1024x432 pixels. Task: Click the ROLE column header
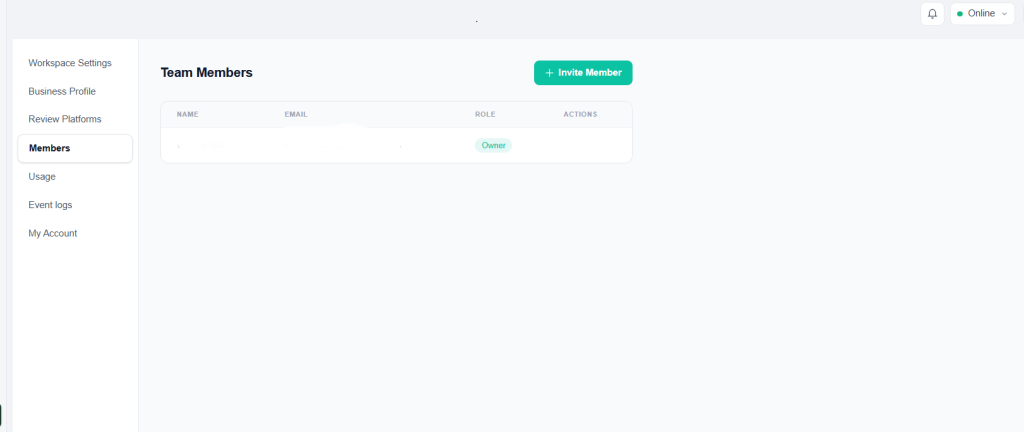(485, 114)
